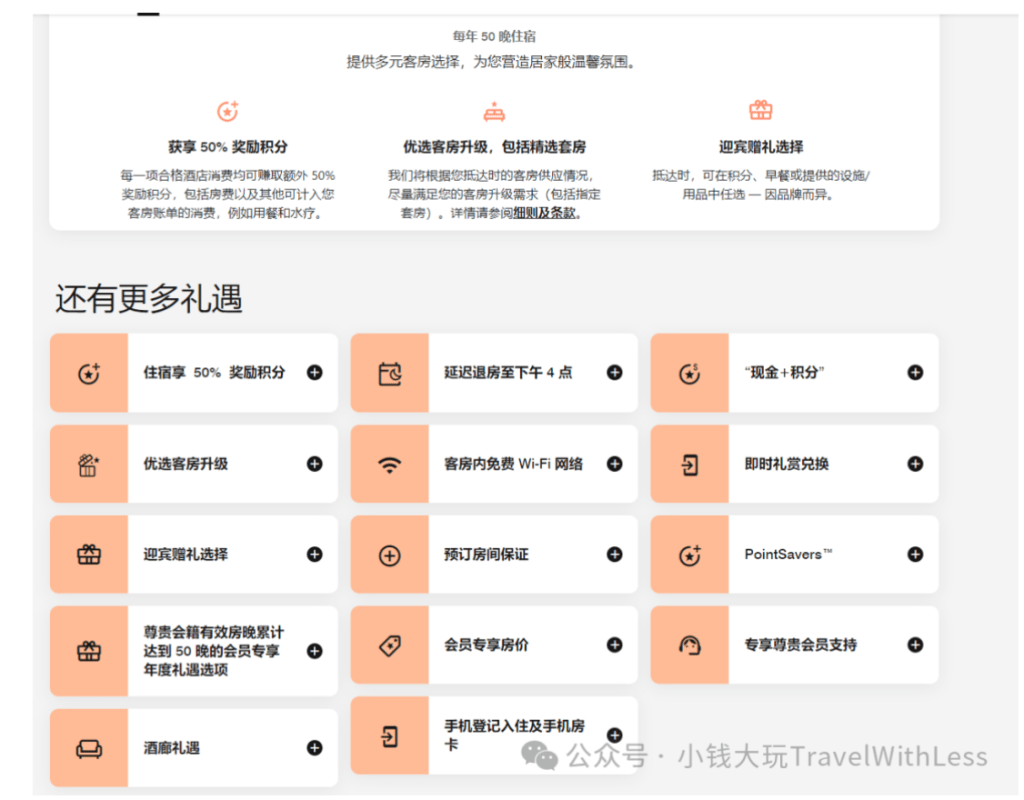Expand the 延迟退房至下午 4 点 details

(615, 373)
